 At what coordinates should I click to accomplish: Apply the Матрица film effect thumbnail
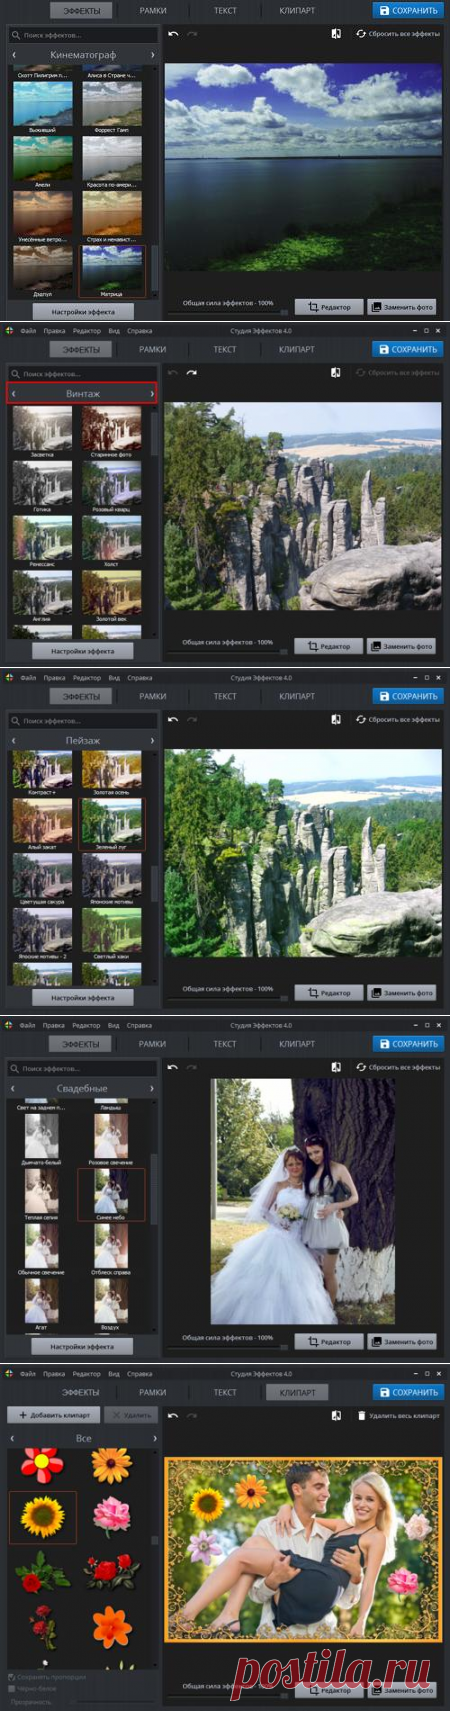[x=112, y=271]
